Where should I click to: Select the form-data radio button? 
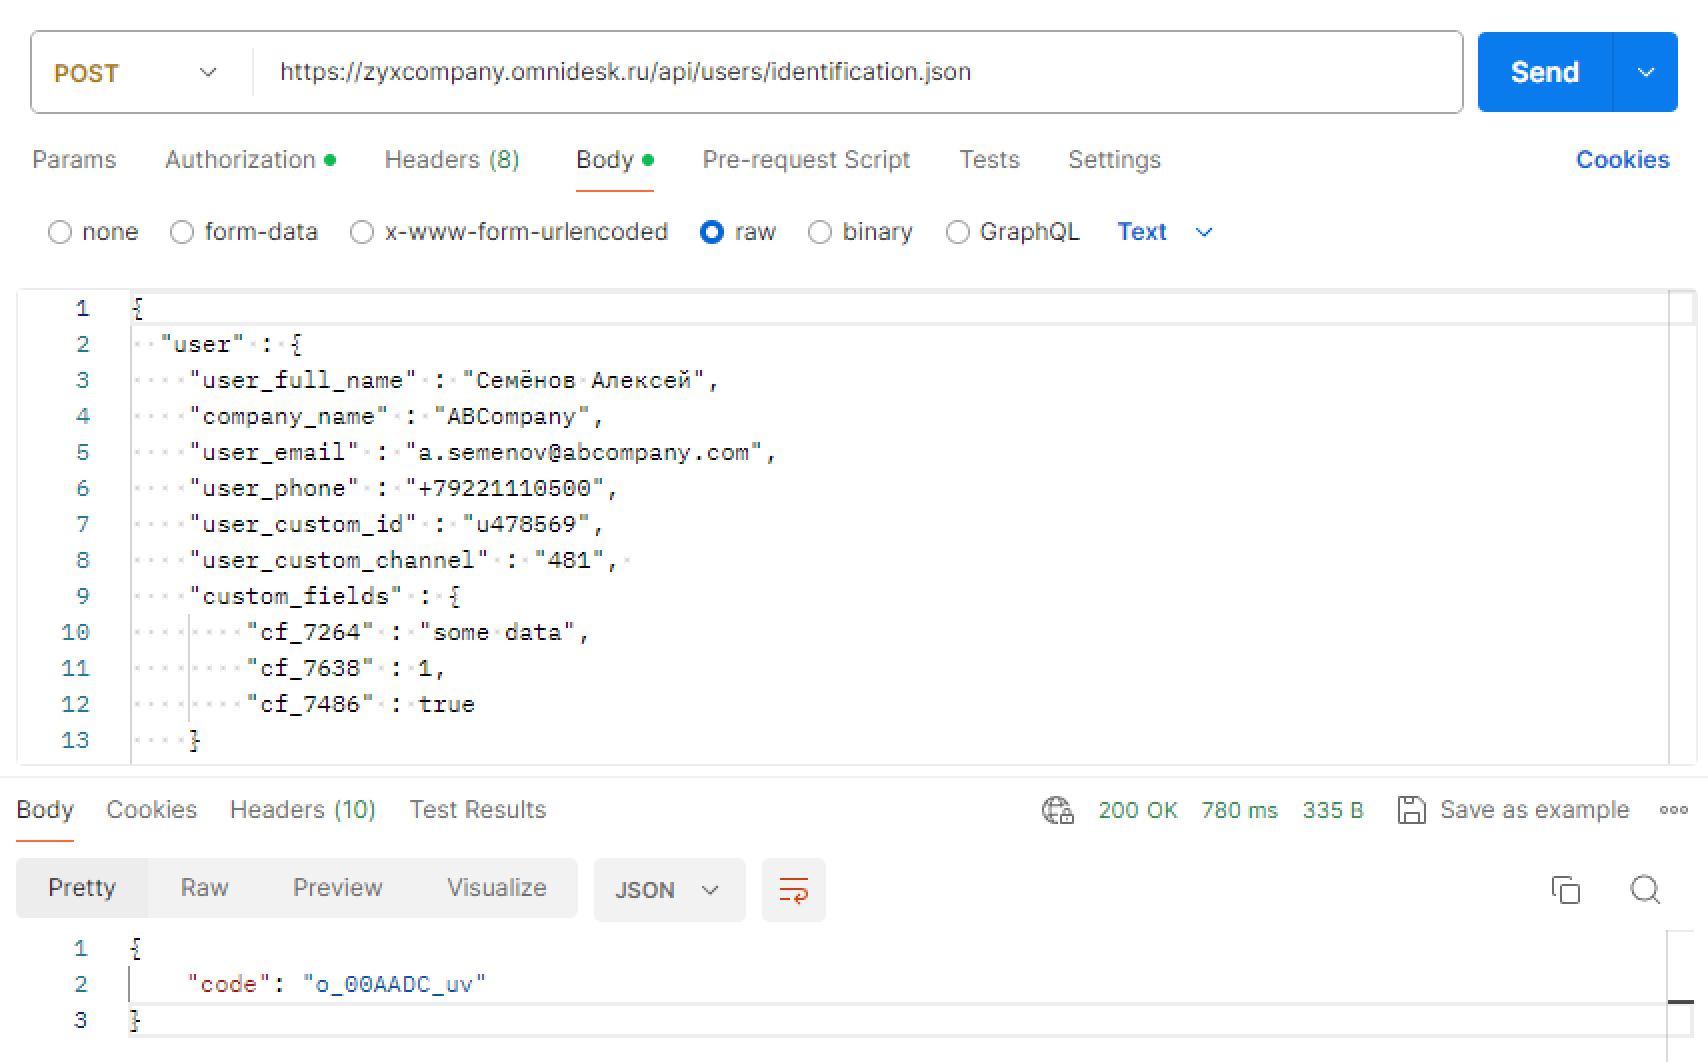182,232
